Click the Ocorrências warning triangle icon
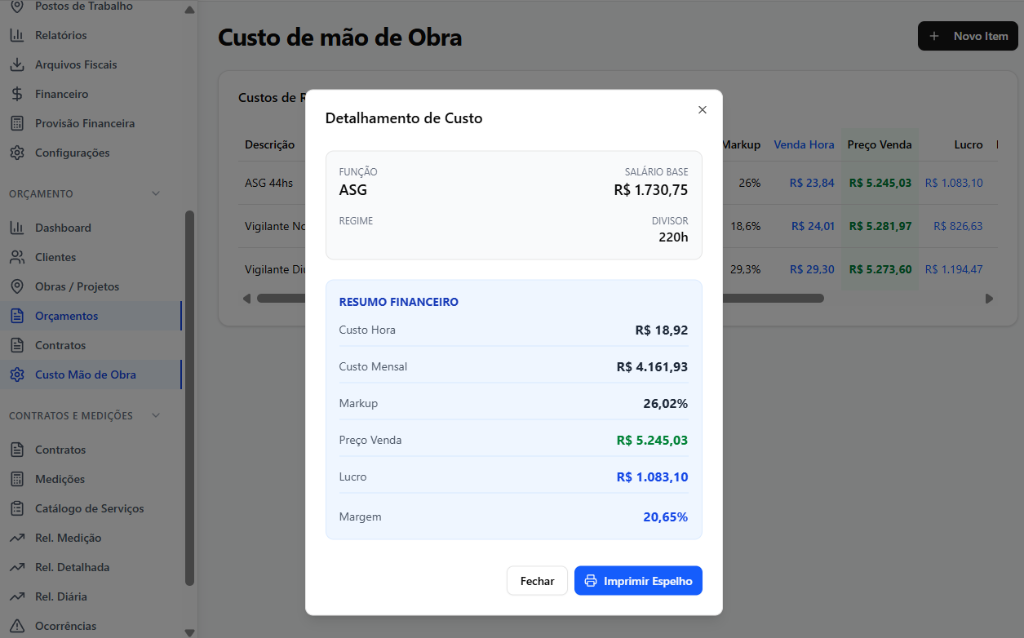 click(x=17, y=626)
